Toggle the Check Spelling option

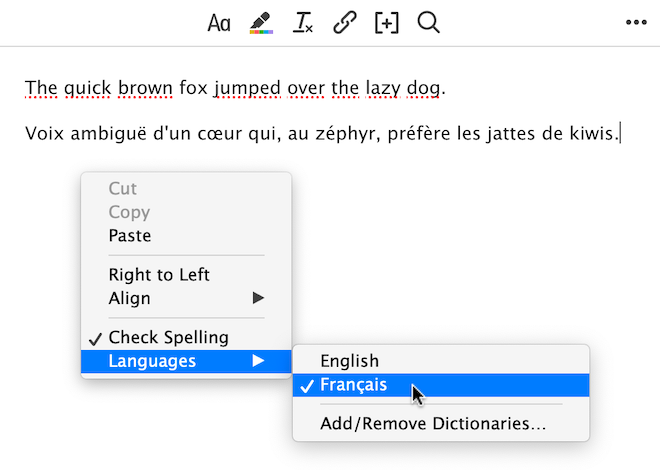pos(168,337)
